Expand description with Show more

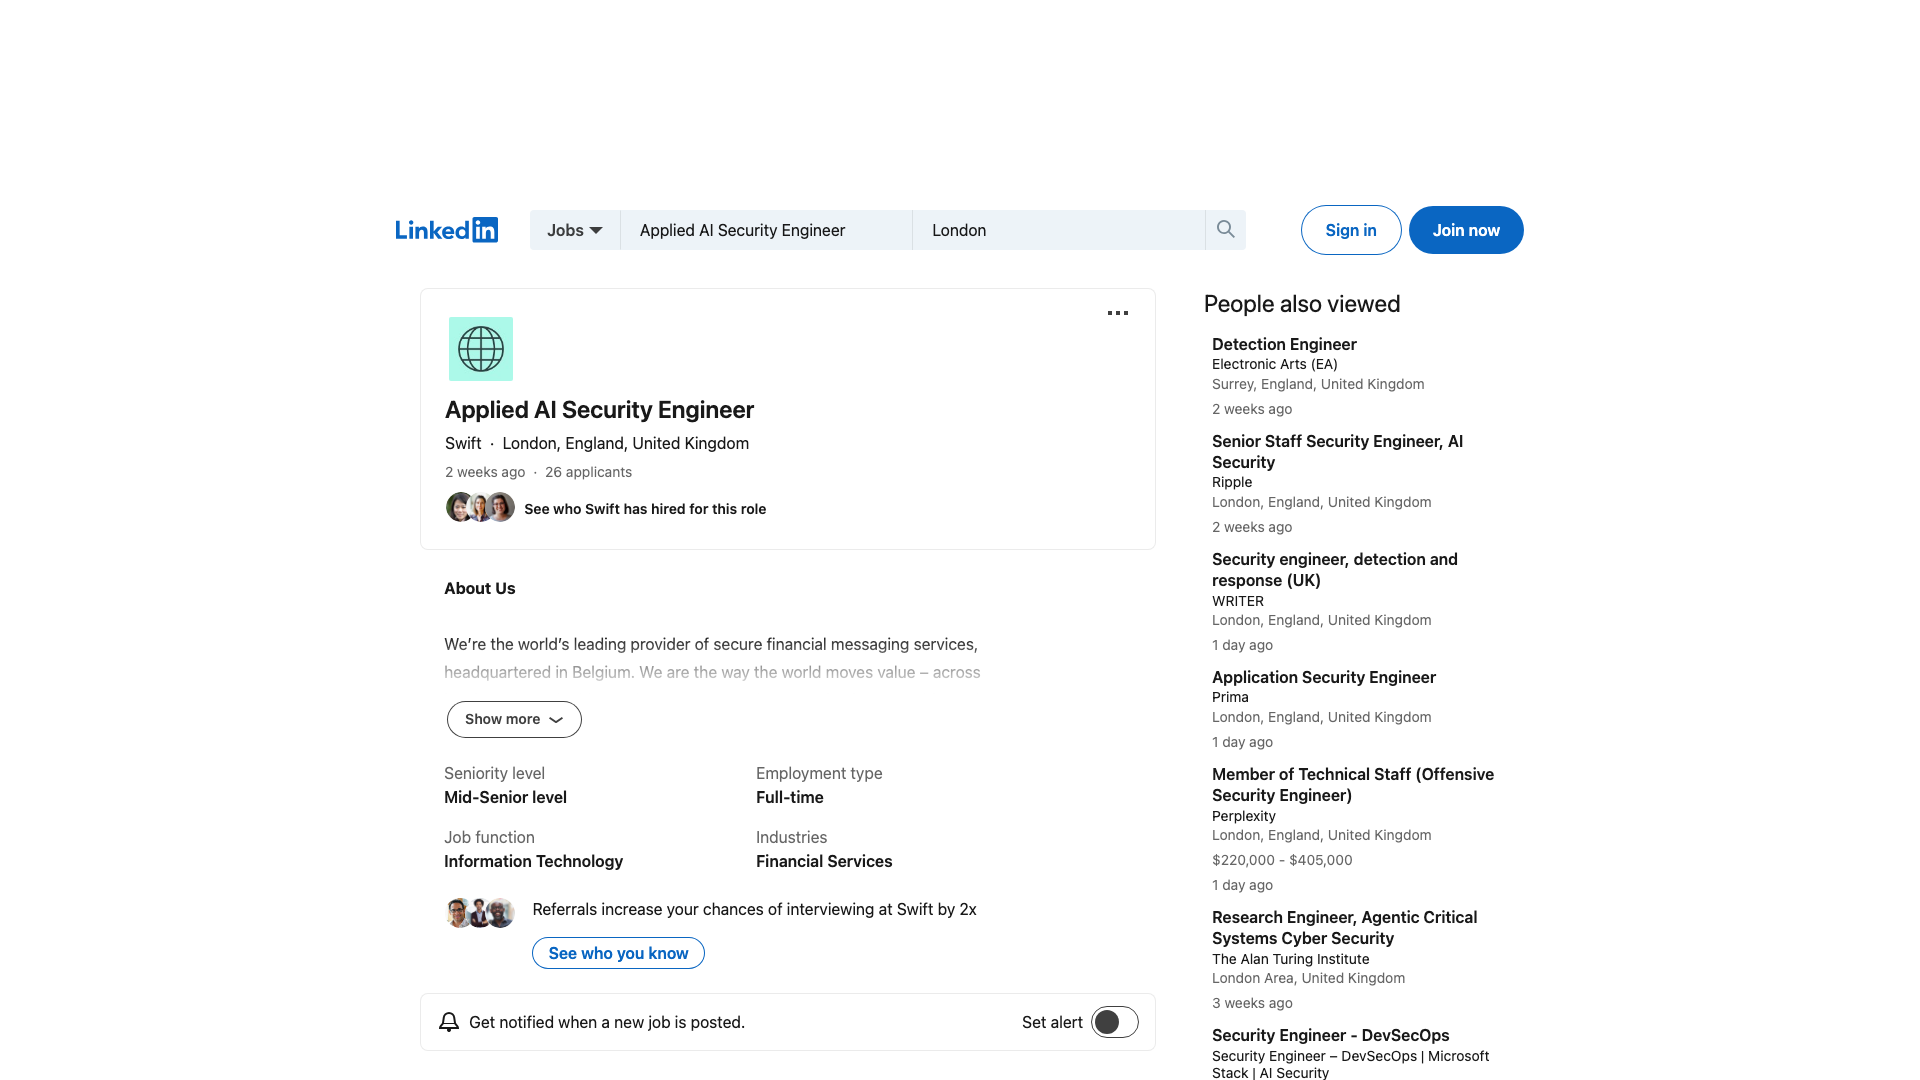click(514, 719)
